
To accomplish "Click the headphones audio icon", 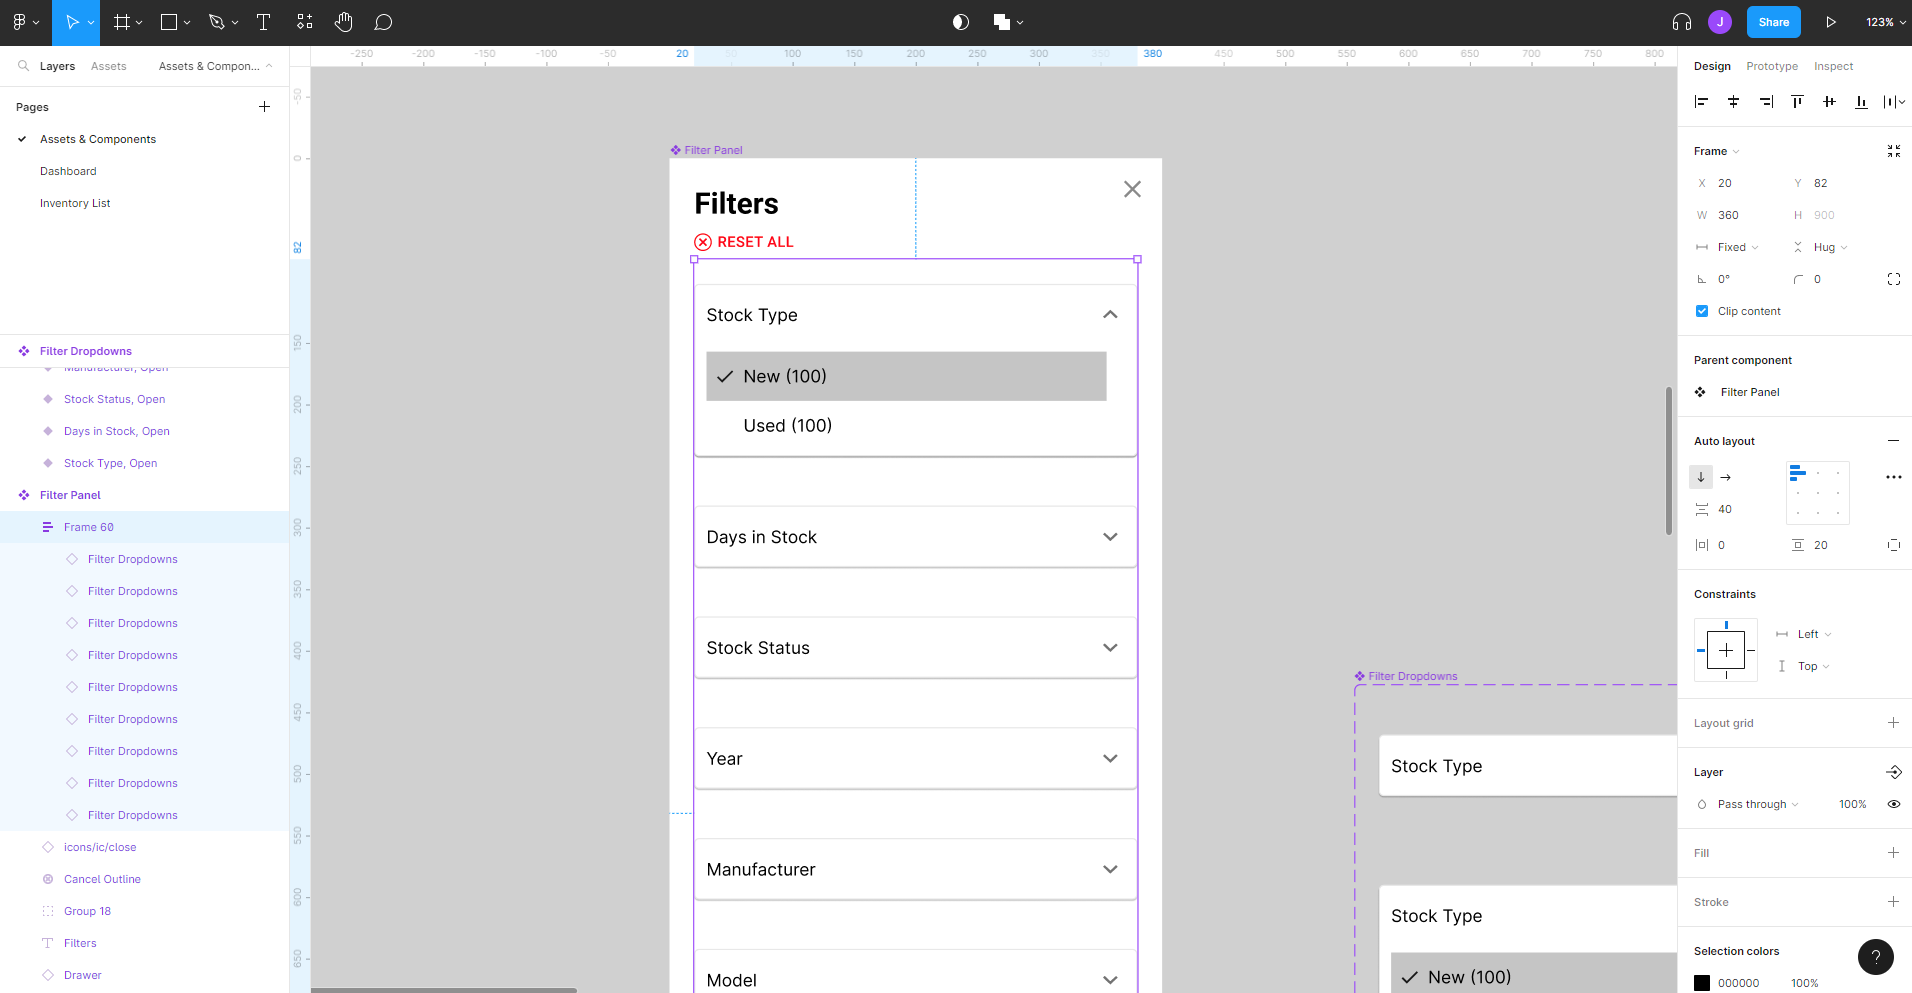I will tap(1682, 22).
